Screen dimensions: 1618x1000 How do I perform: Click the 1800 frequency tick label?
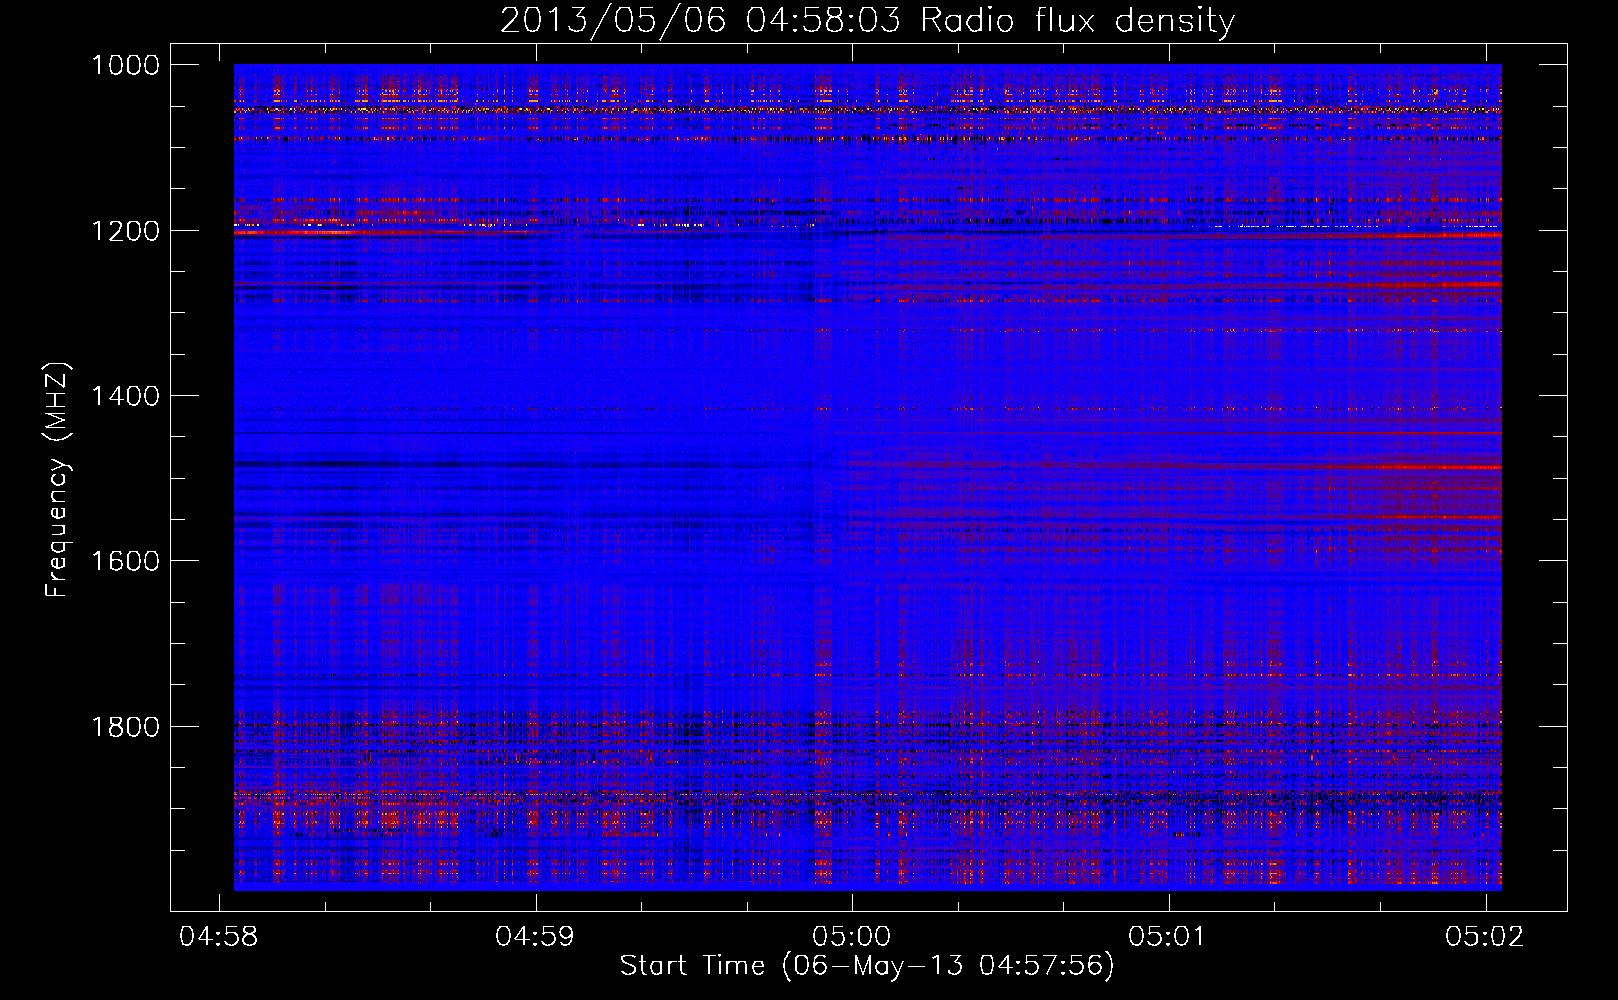(x=125, y=727)
